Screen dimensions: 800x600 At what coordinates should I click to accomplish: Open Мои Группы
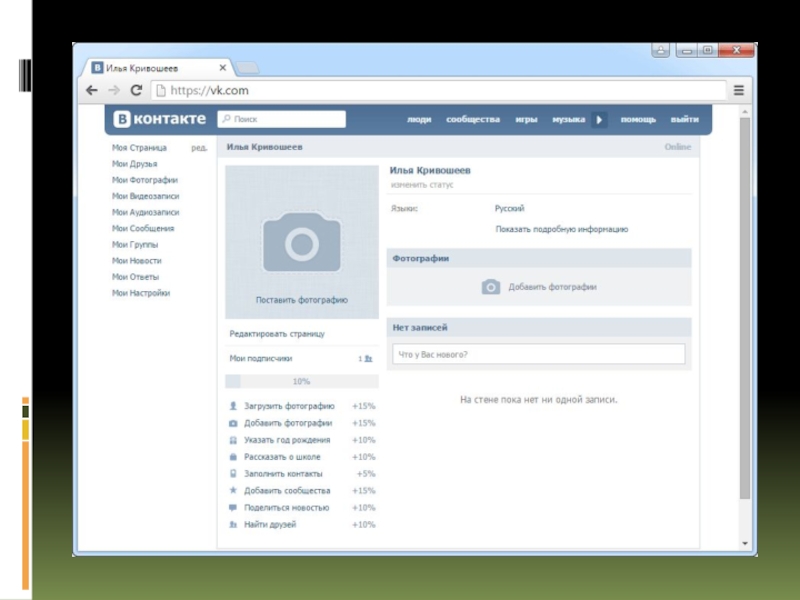(135, 244)
